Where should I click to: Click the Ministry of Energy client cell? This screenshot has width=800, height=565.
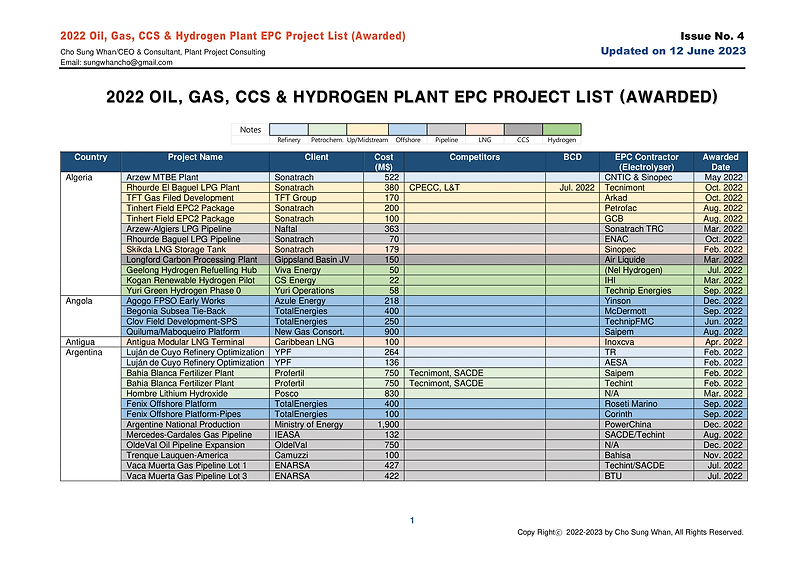coord(316,424)
